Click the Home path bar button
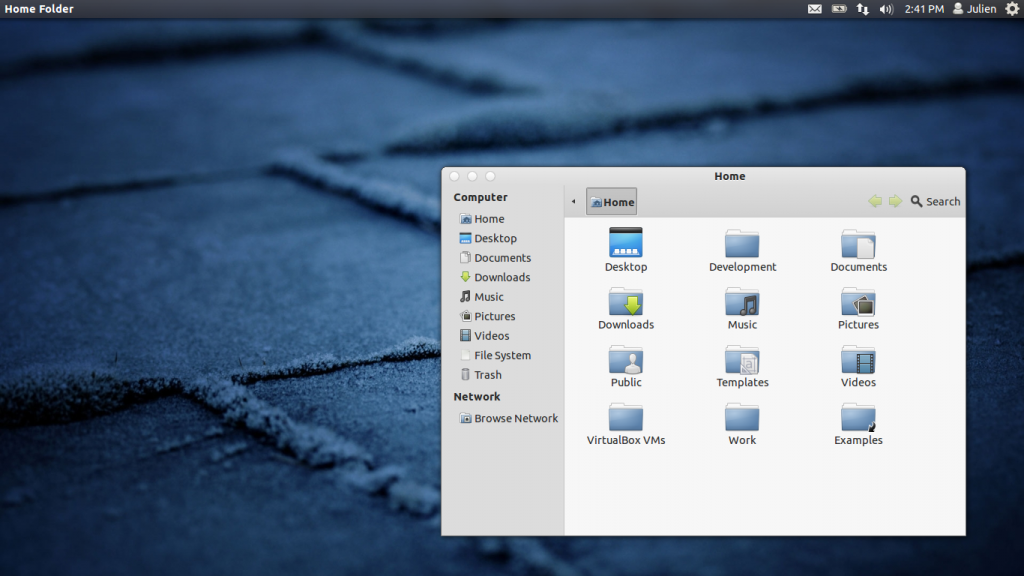The width and height of the screenshot is (1024, 576). pos(611,202)
